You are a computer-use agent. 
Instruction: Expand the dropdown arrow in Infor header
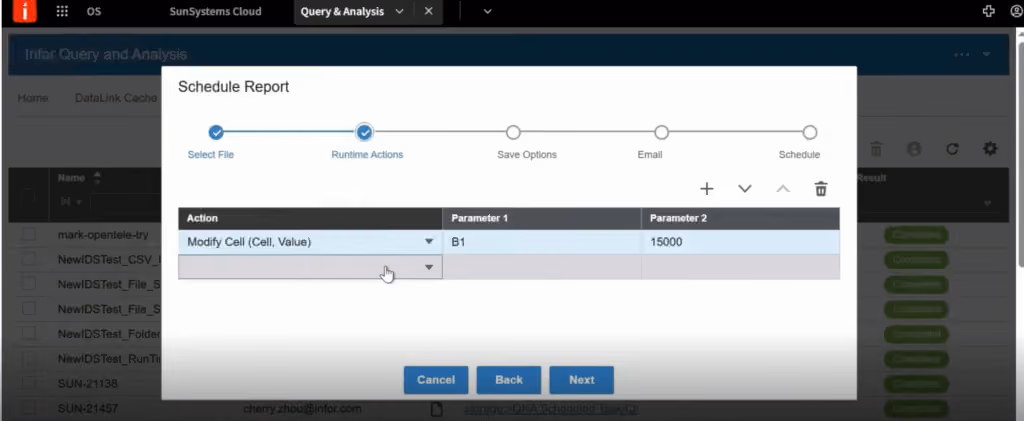pos(987,55)
